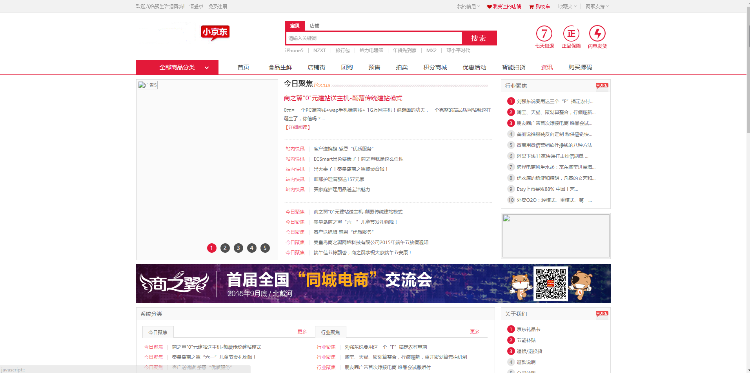The image size is (750, 373).
Task: Click the red bracketed details link below headline summary
Action: [x=297, y=127]
